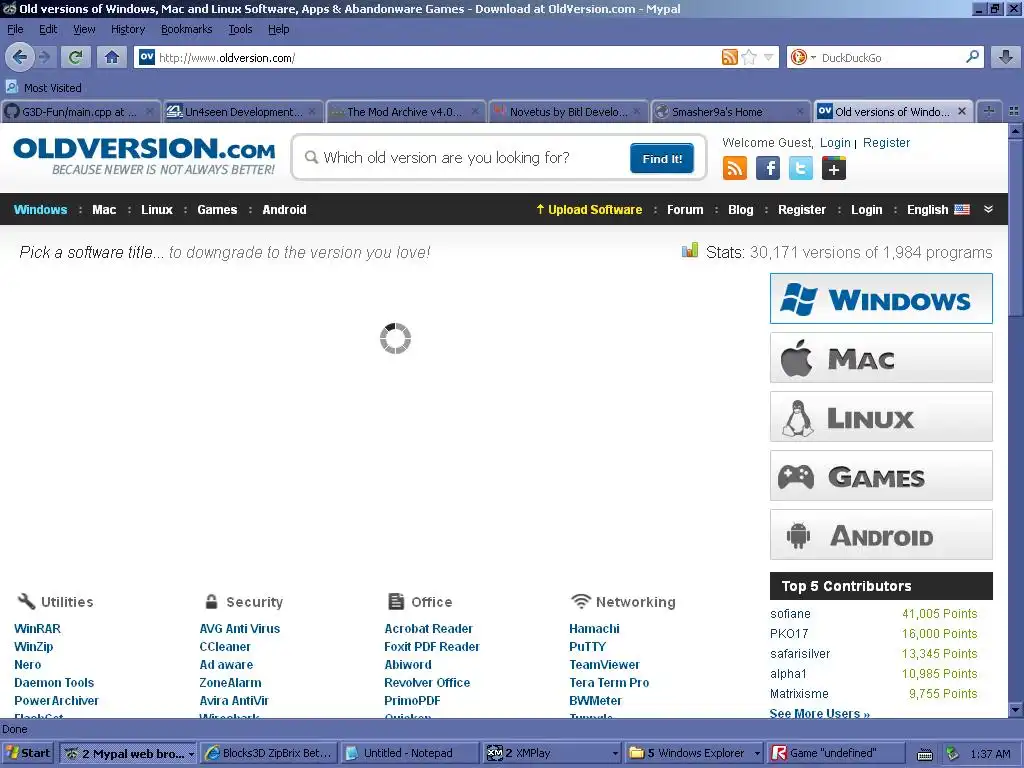Open a new tab with plus button
Screen dimensions: 1024x768
click(x=989, y=112)
